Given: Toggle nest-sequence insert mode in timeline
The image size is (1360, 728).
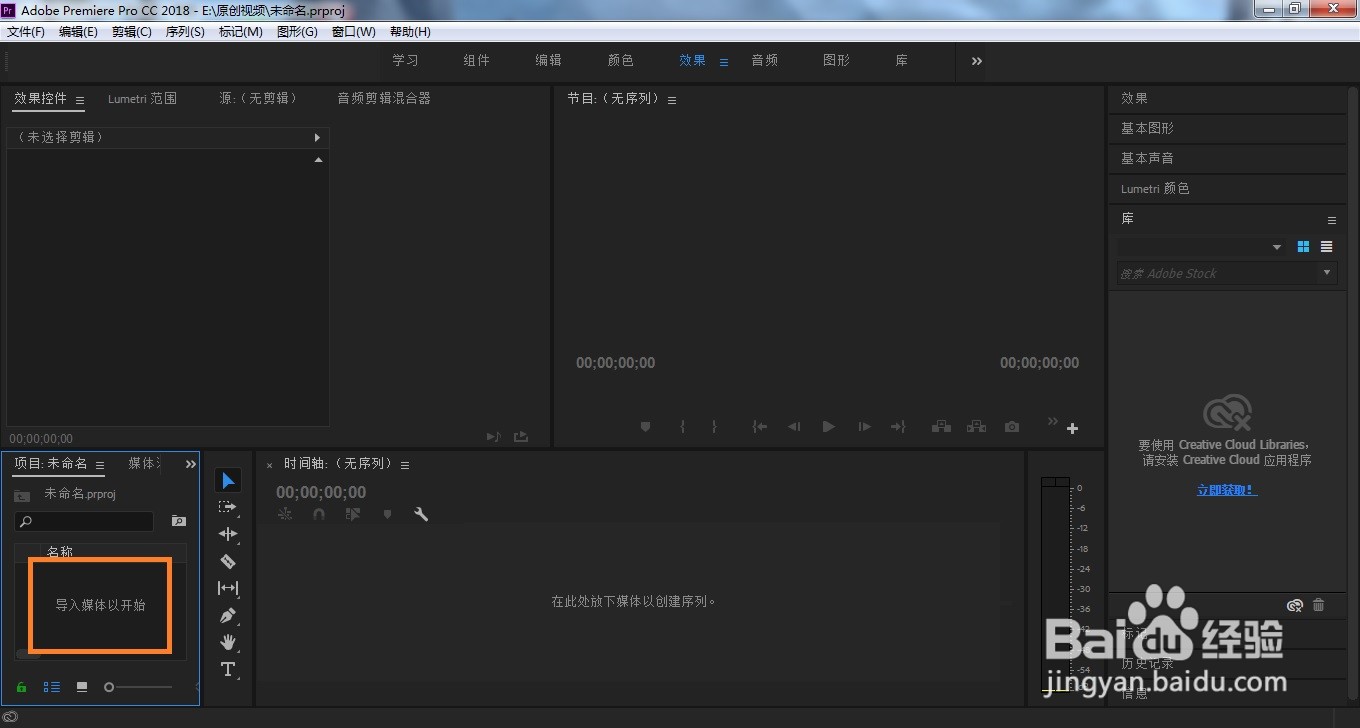Looking at the screenshot, I should click(285, 514).
